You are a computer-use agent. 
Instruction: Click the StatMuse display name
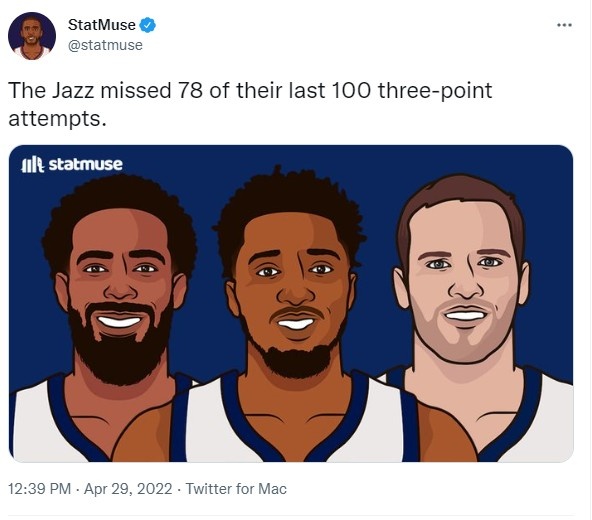(x=102, y=25)
